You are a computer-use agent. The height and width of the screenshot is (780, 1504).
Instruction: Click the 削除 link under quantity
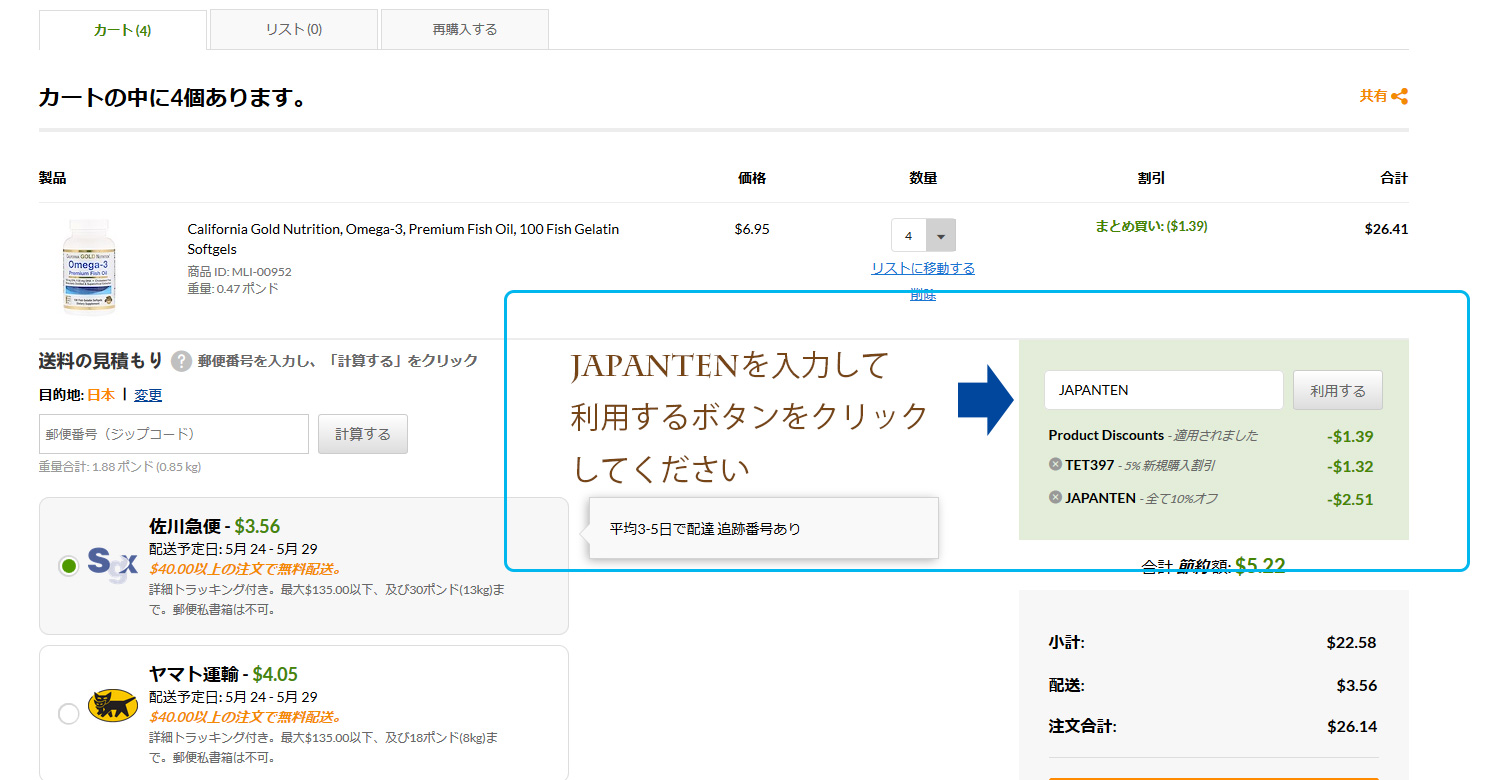click(923, 294)
